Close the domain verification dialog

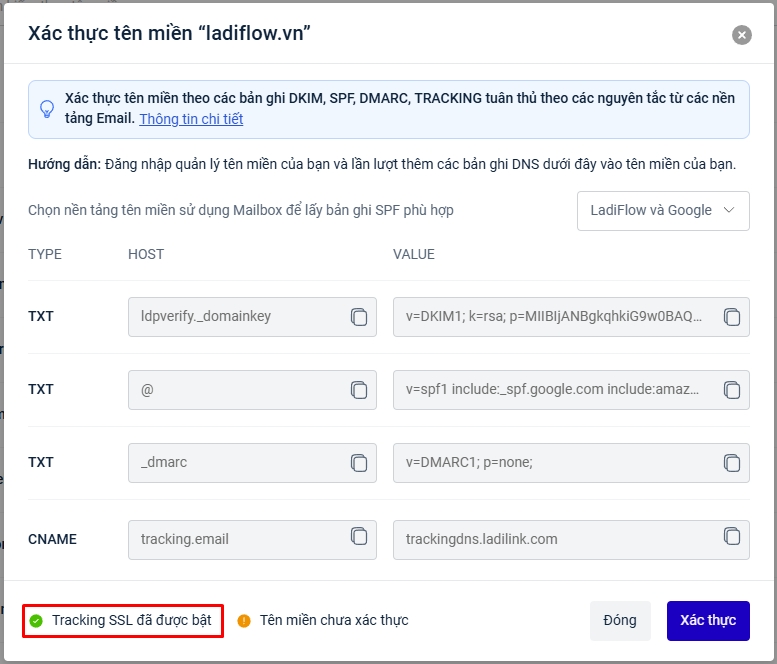[x=741, y=35]
